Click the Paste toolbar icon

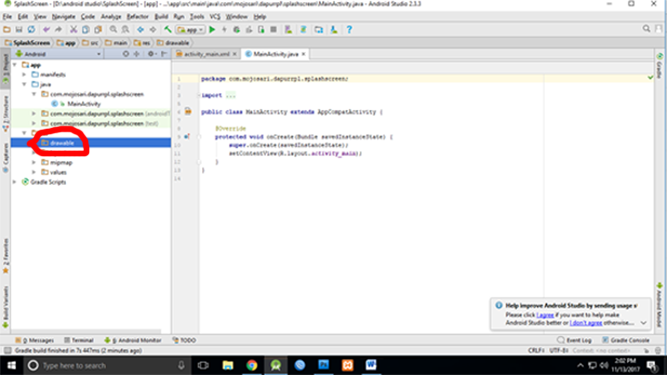[x=98, y=29]
